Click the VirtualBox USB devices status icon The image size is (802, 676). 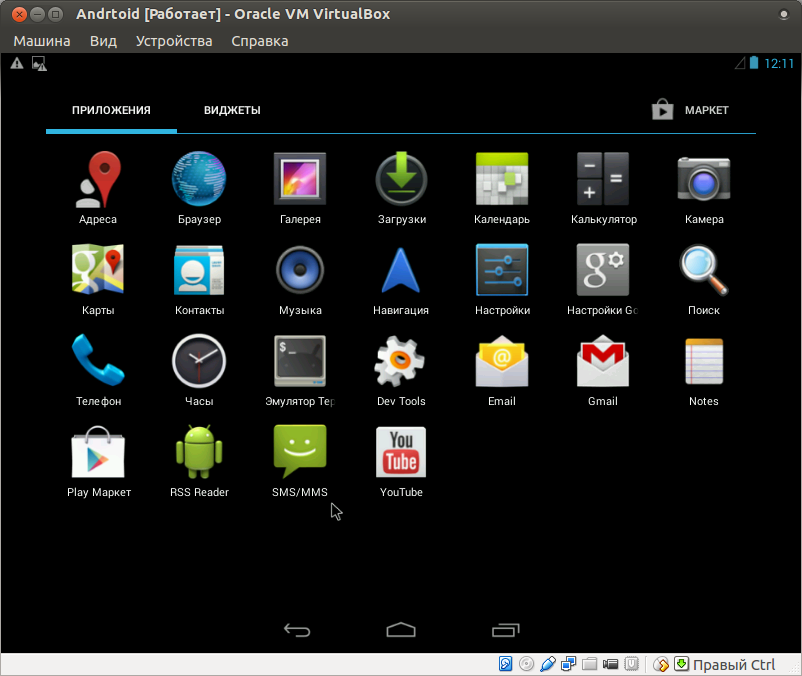[x=547, y=664]
